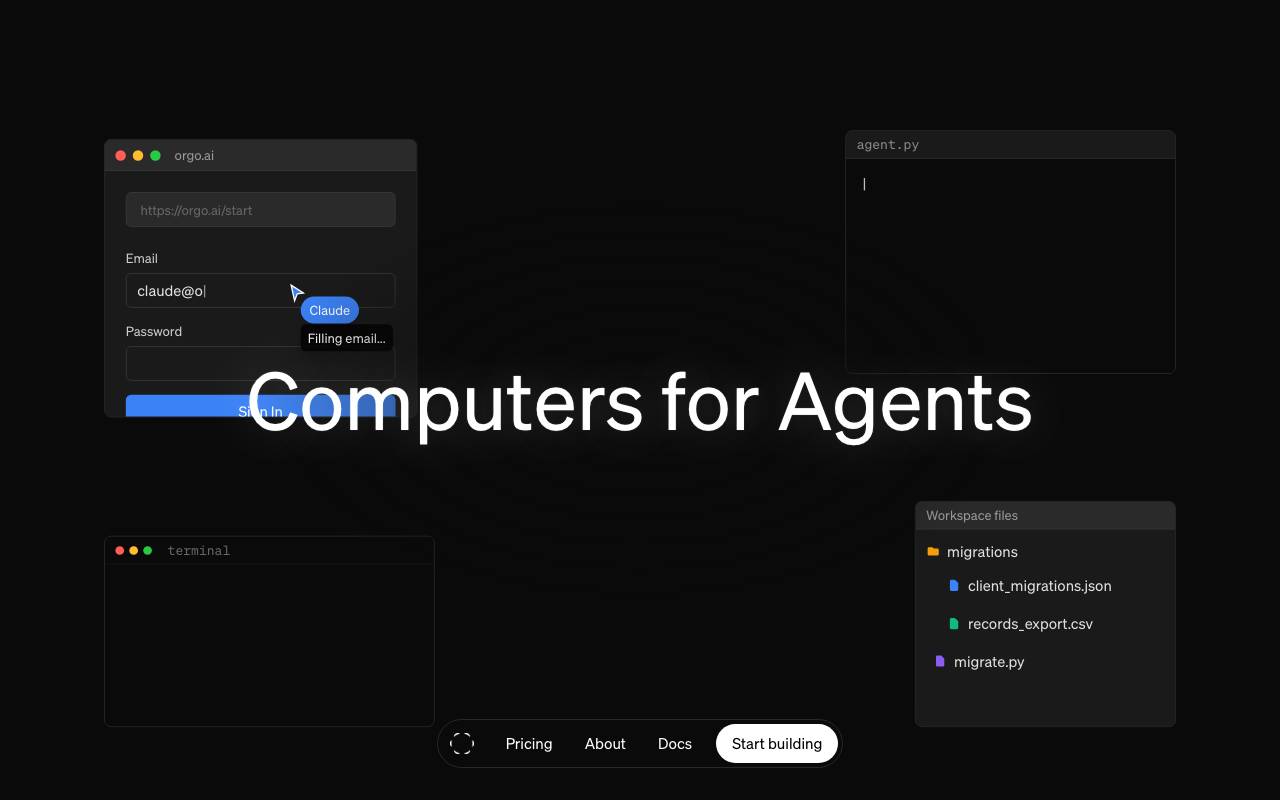
Task: Click the orgo.ai window title text
Action: coord(194,156)
